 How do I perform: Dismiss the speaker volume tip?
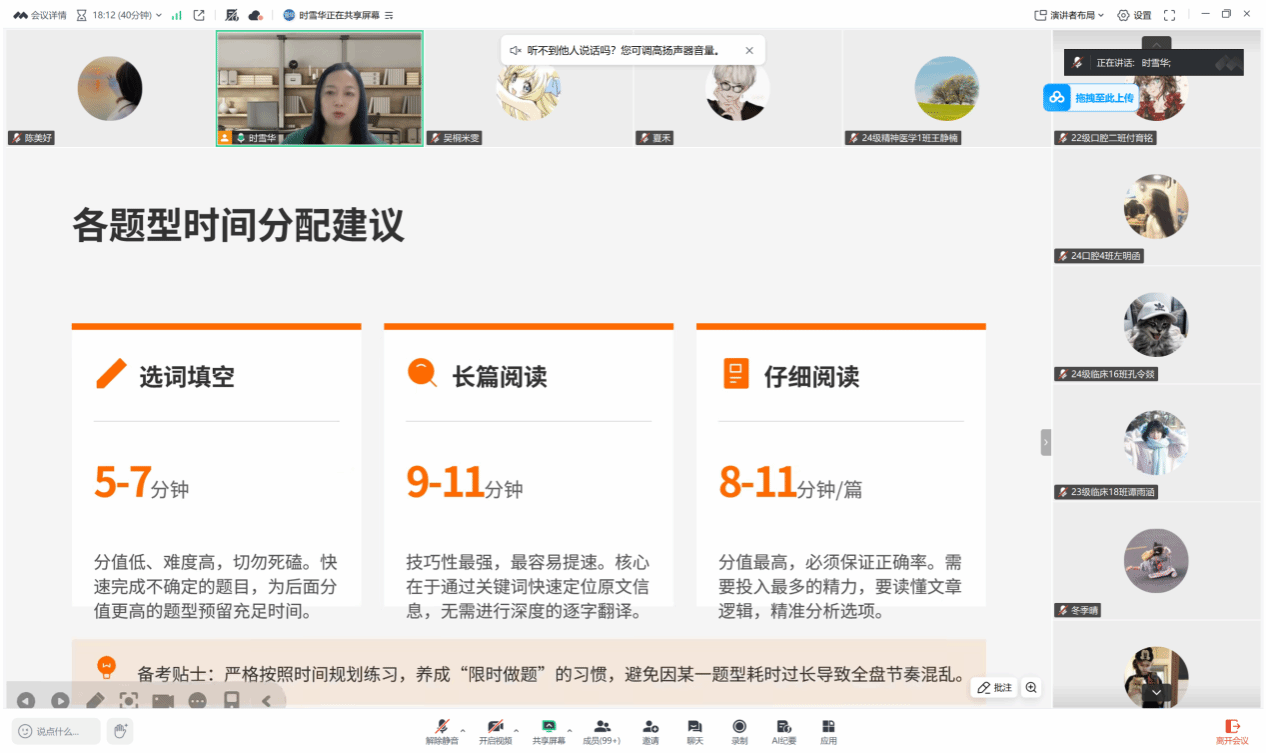coord(749,50)
